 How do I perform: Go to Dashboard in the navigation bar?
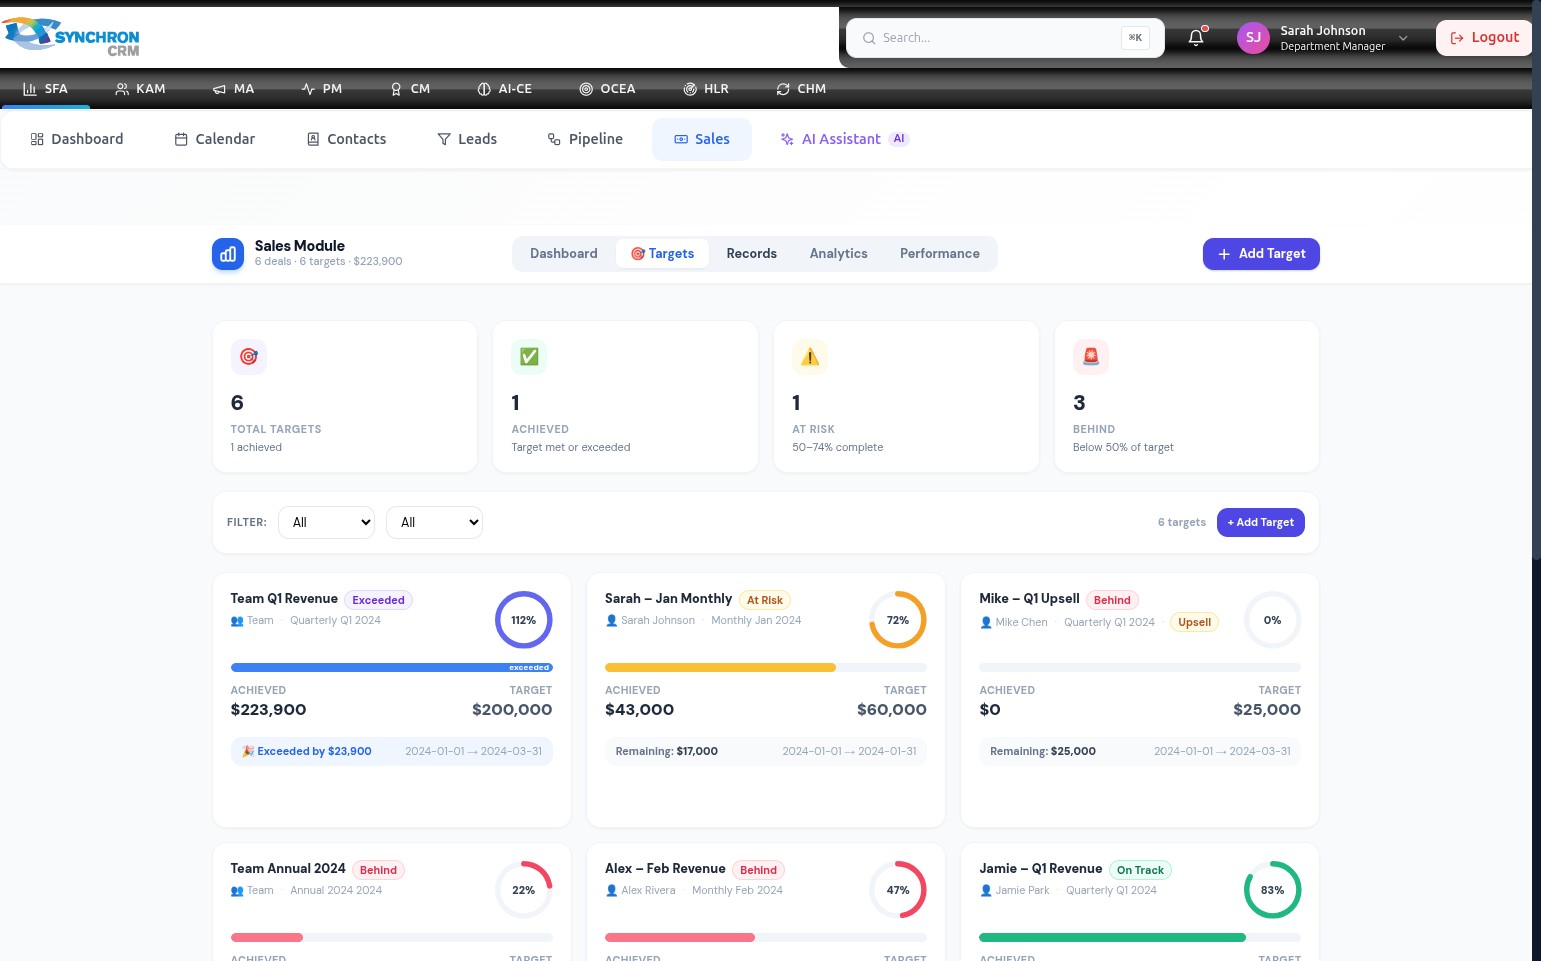[x=77, y=139]
